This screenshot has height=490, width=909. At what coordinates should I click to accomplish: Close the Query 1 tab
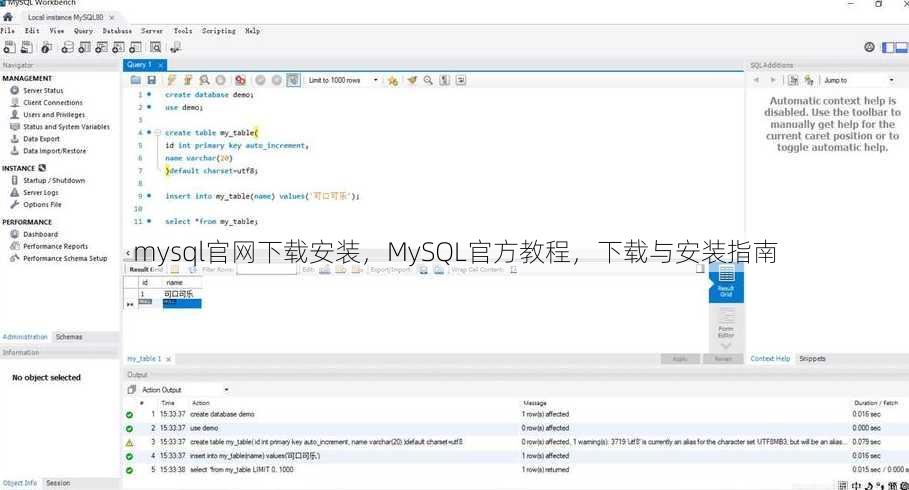tap(161, 65)
